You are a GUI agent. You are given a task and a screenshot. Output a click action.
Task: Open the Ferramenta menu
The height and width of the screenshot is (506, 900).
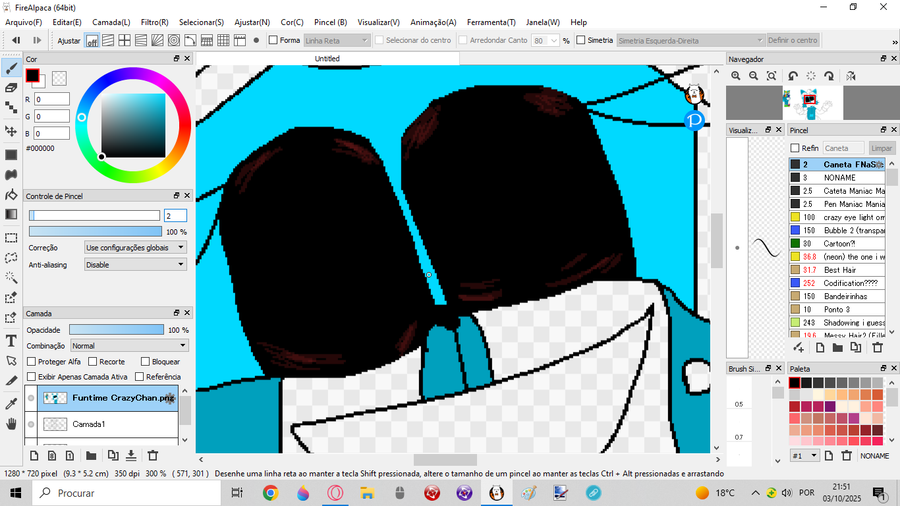click(491, 22)
